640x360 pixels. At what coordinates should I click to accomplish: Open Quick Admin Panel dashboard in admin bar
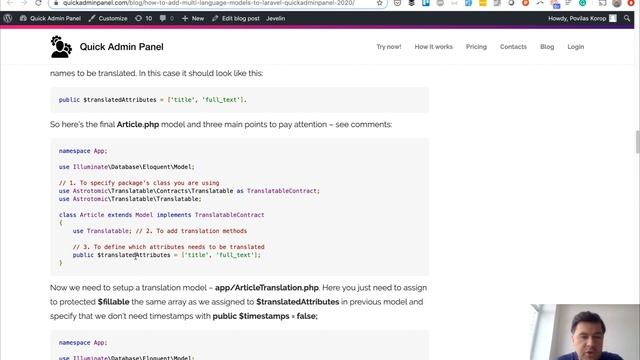(50, 18)
